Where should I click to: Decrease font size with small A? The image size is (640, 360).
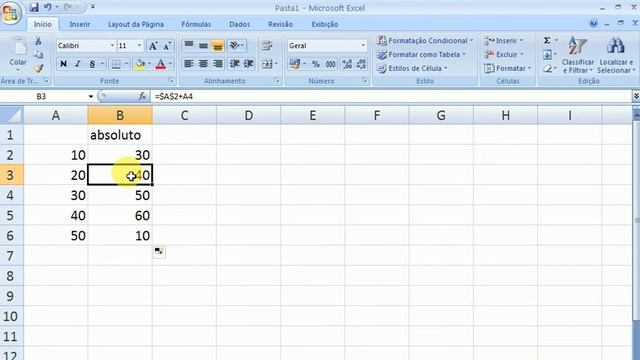click(x=167, y=46)
